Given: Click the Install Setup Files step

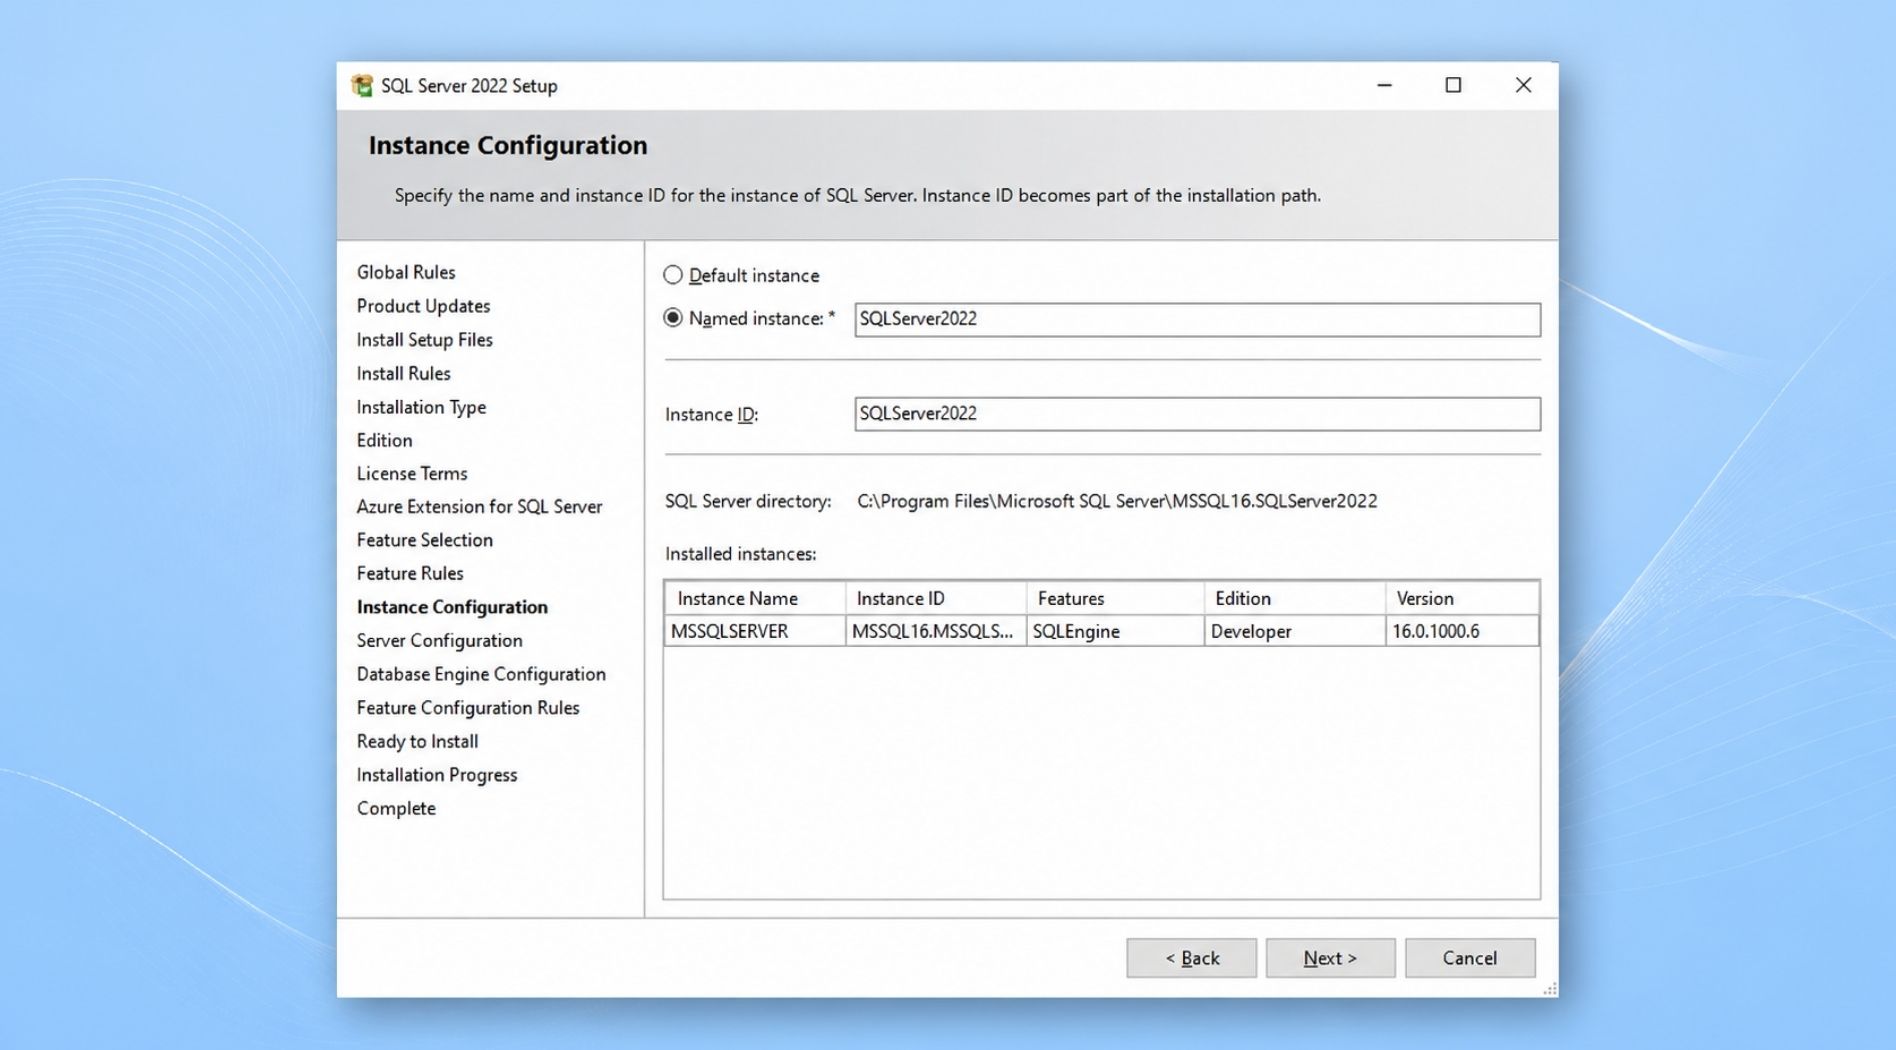Looking at the screenshot, I should pyautogui.click(x=425, y=340).
